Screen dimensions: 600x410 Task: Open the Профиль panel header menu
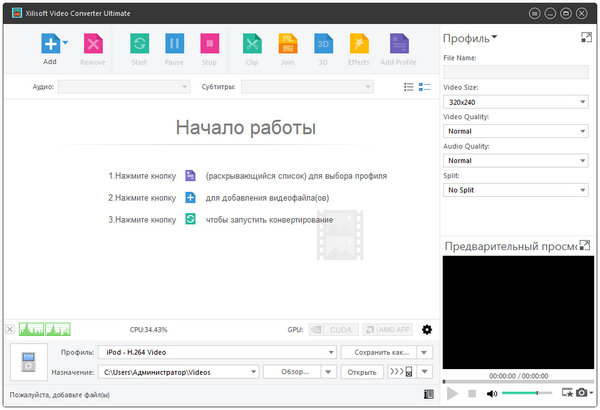(470, 38)
